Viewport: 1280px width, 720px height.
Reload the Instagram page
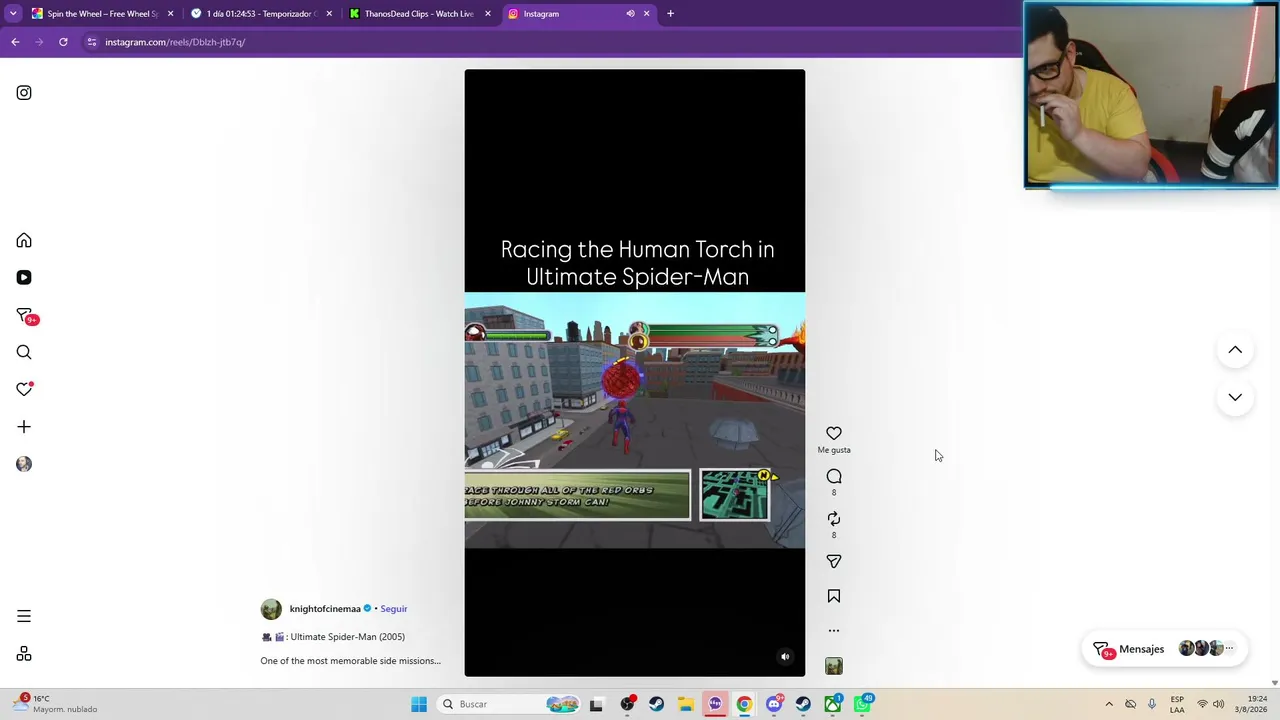[63, 42]
